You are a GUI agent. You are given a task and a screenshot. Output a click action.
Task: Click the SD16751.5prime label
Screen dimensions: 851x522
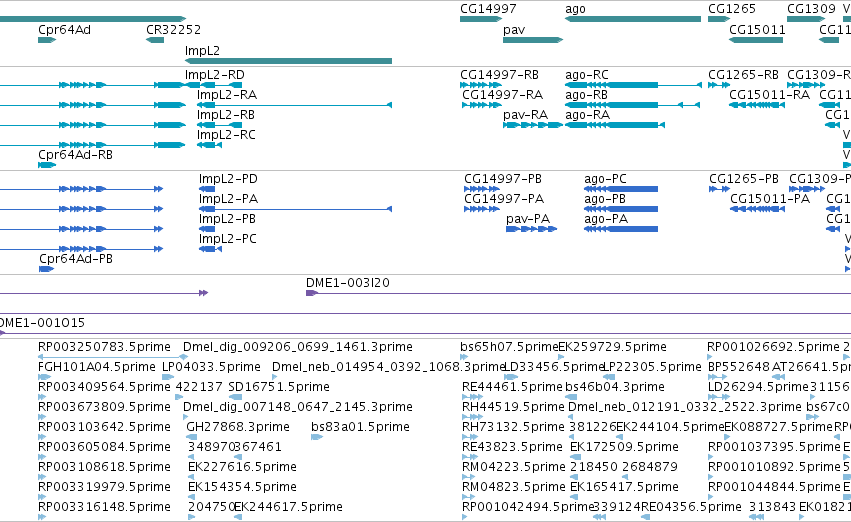[x=279, y=387]
